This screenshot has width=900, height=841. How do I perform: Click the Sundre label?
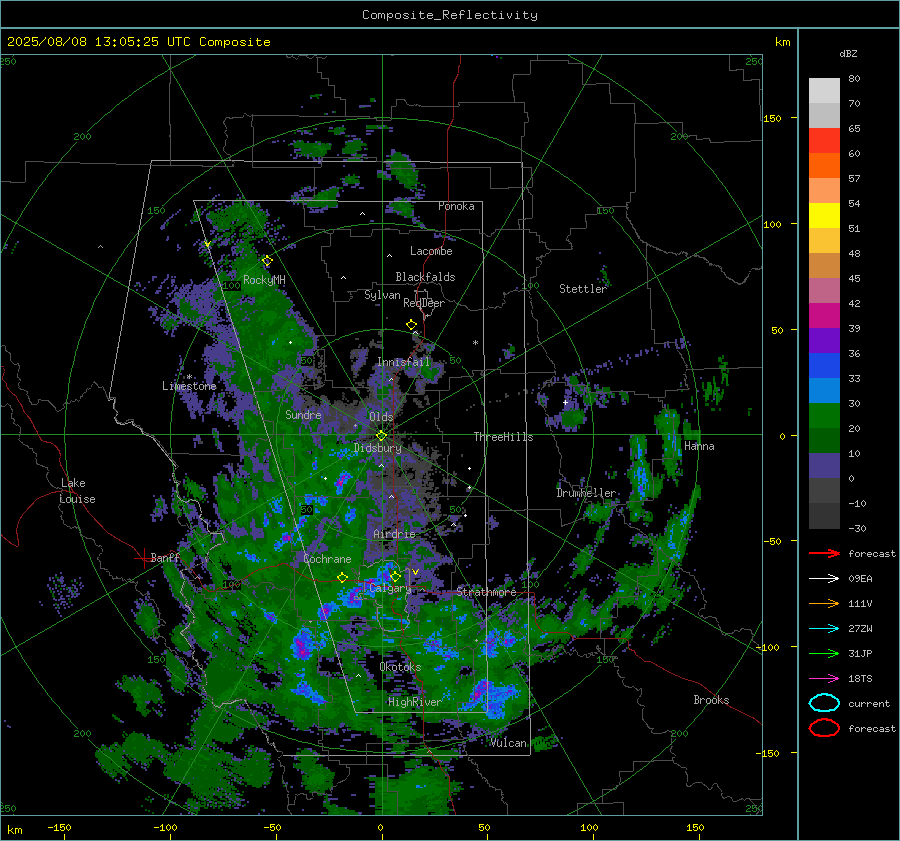(x=303, y=414)
